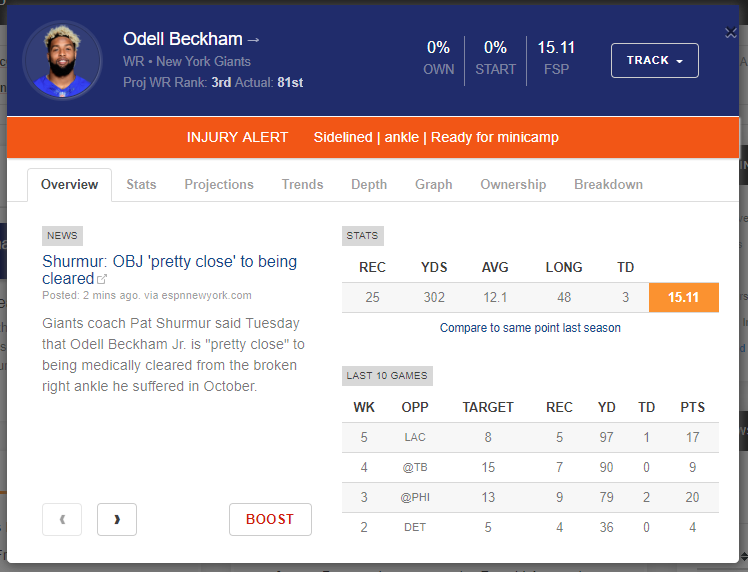Open the Graph tab
The image size is (748, 572).
[x=433, y=184]
